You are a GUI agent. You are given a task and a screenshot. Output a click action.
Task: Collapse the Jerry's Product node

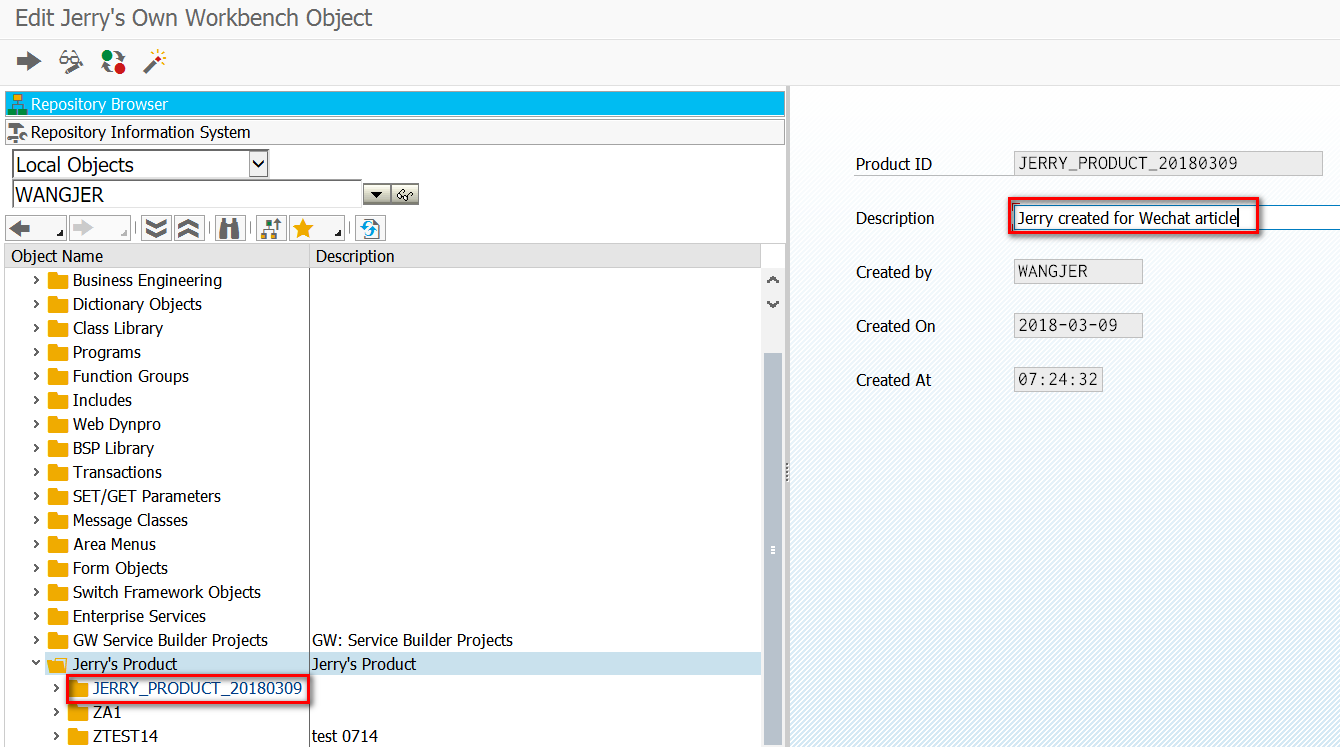tap(36, 664)
